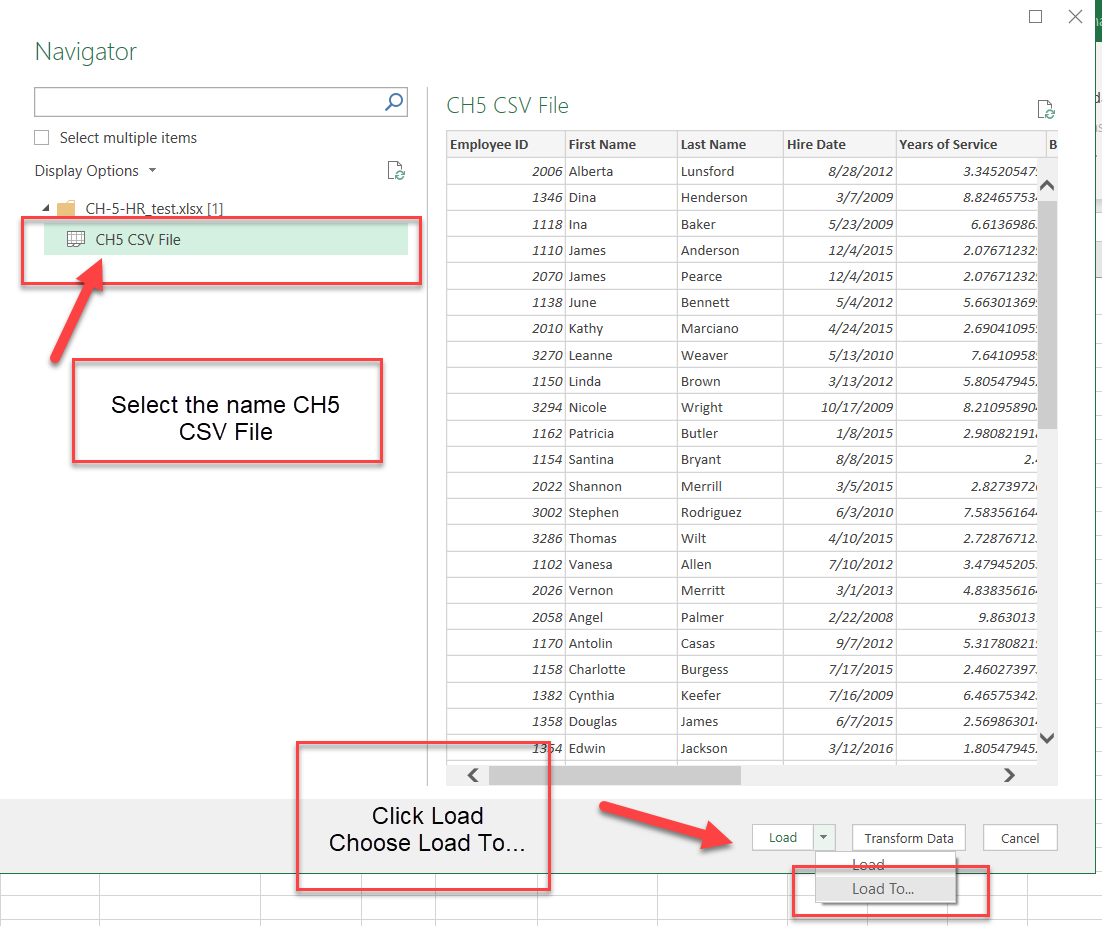Click the last name Jackson cell

pos(730,748)
